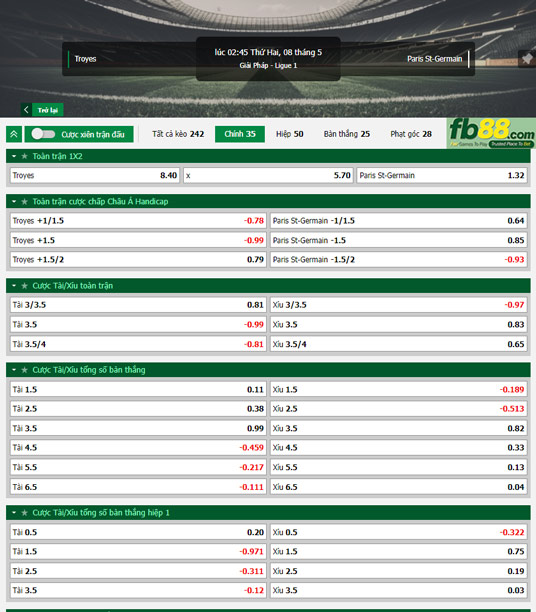Choose Paris St-Germain -1.5 at 0.85
The image size is (536, 612).
(x=398, y=240)
